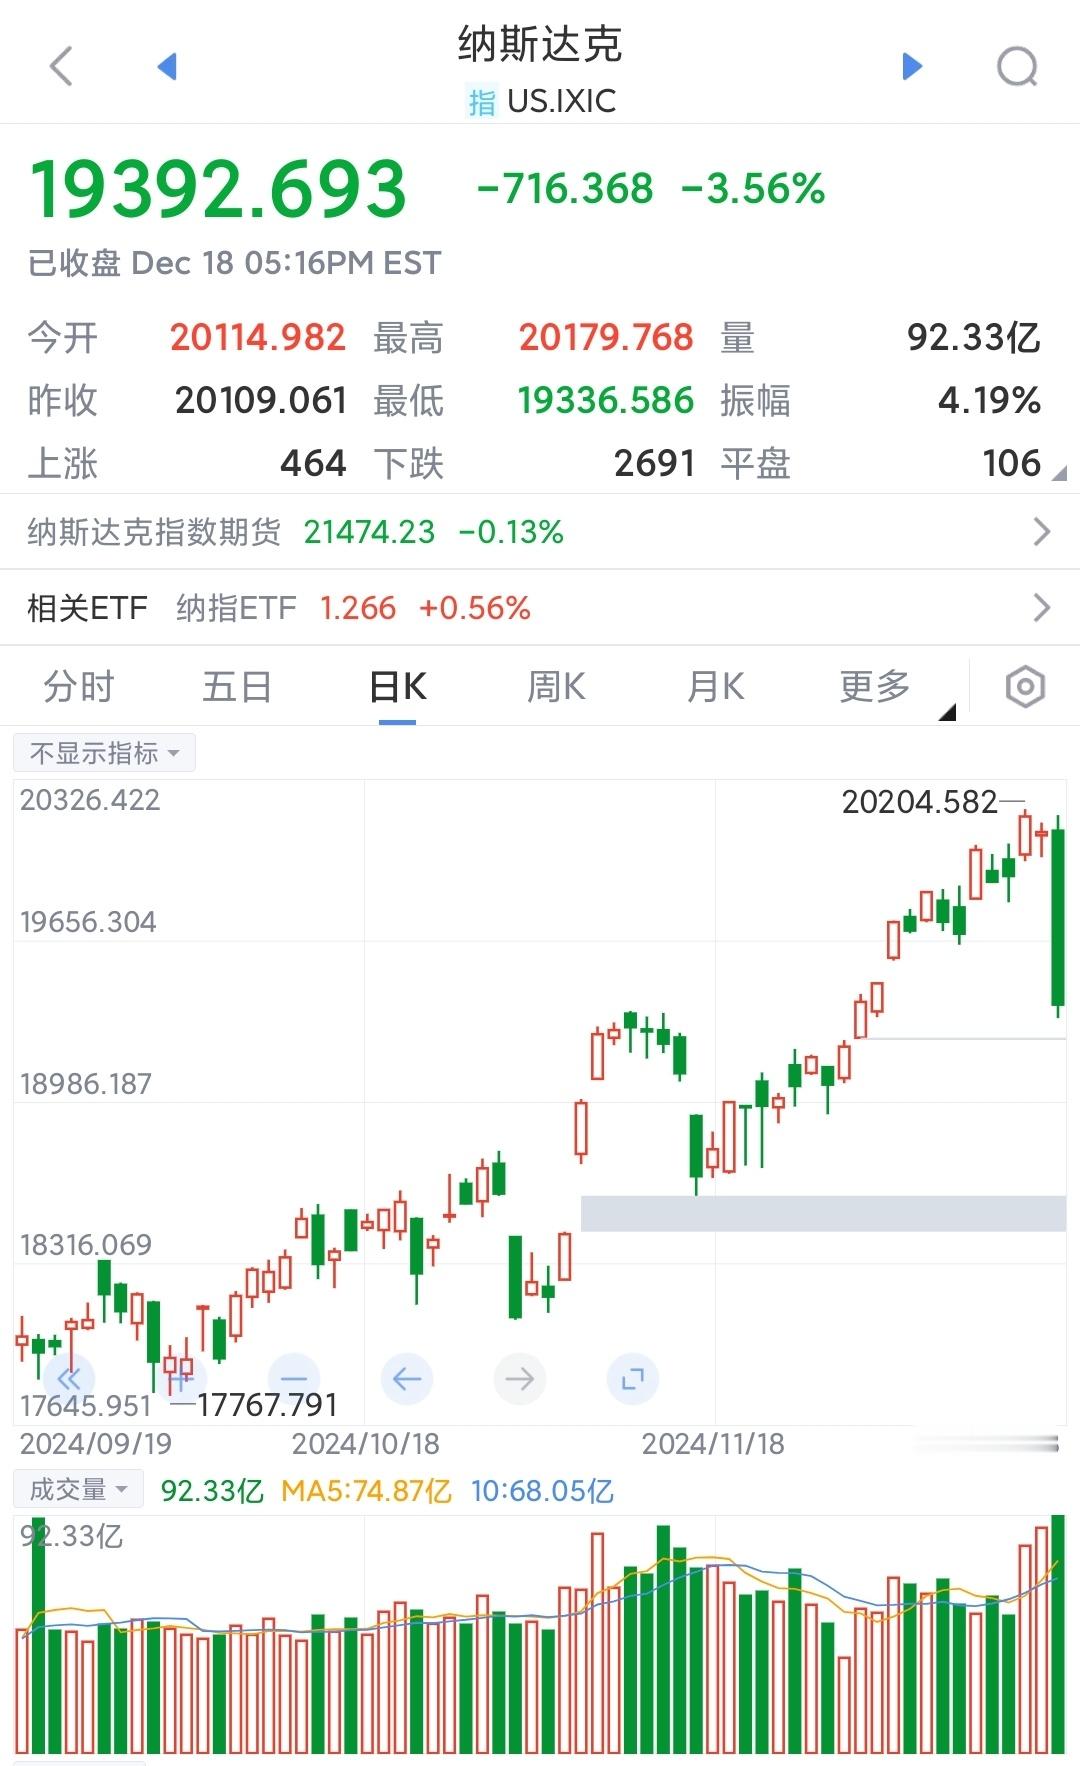The width and height of the screenshot is (1080, 1766).
Task: Switch to the 分时 tab
Action: click(x=79, y=688)
